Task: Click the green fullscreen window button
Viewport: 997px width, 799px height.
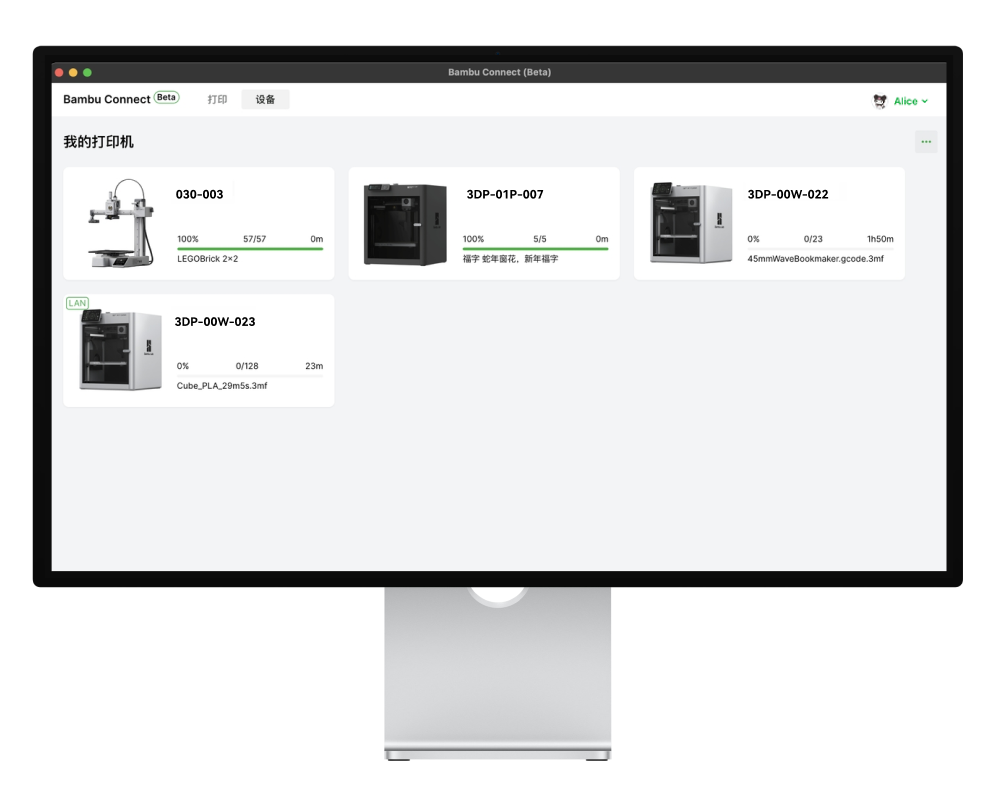Action: tap(87, 72)
